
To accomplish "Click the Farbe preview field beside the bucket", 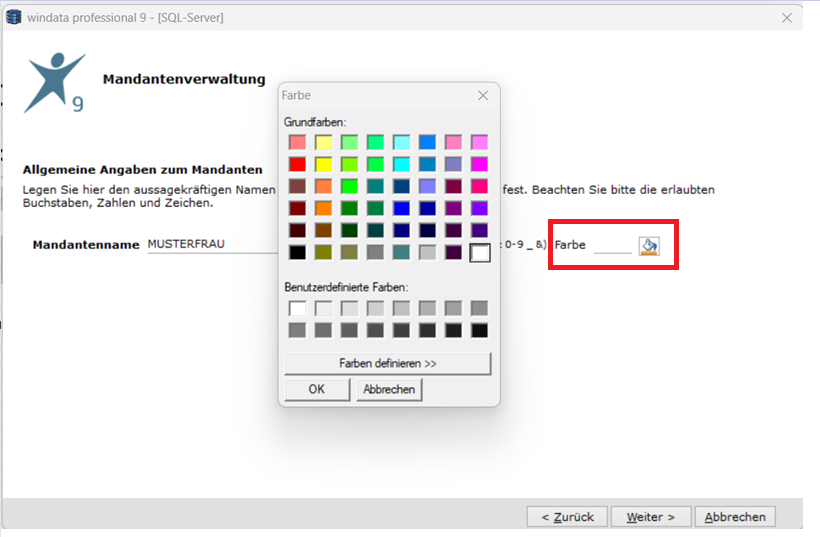I will pyautogui.click(x=613, y=245).
